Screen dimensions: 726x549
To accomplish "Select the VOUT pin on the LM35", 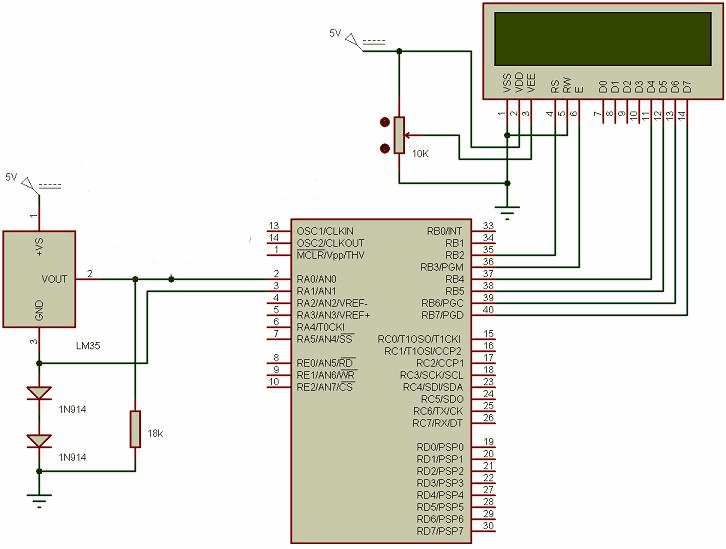I will point(54,279).
